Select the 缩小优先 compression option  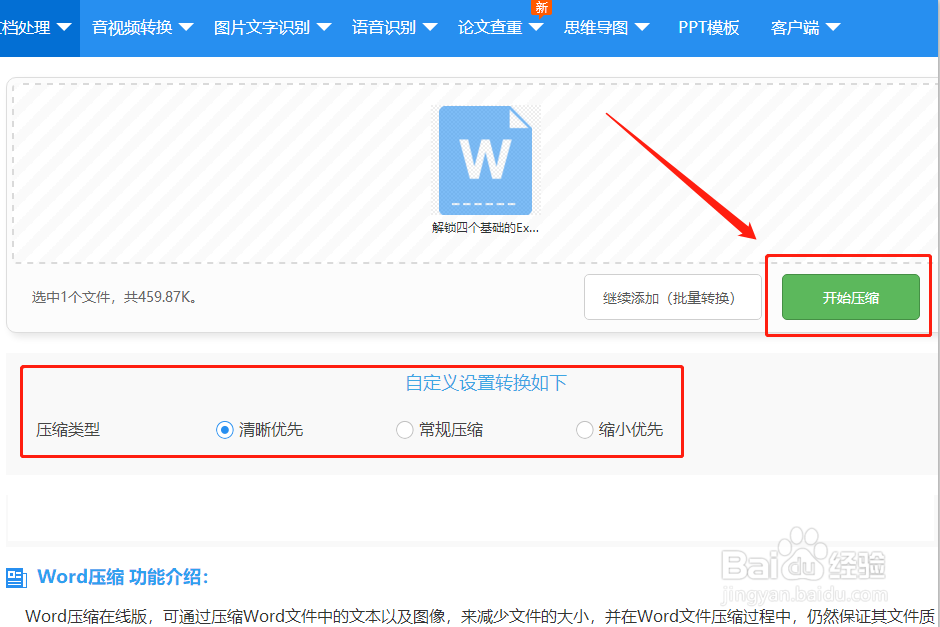click(584, 429)
